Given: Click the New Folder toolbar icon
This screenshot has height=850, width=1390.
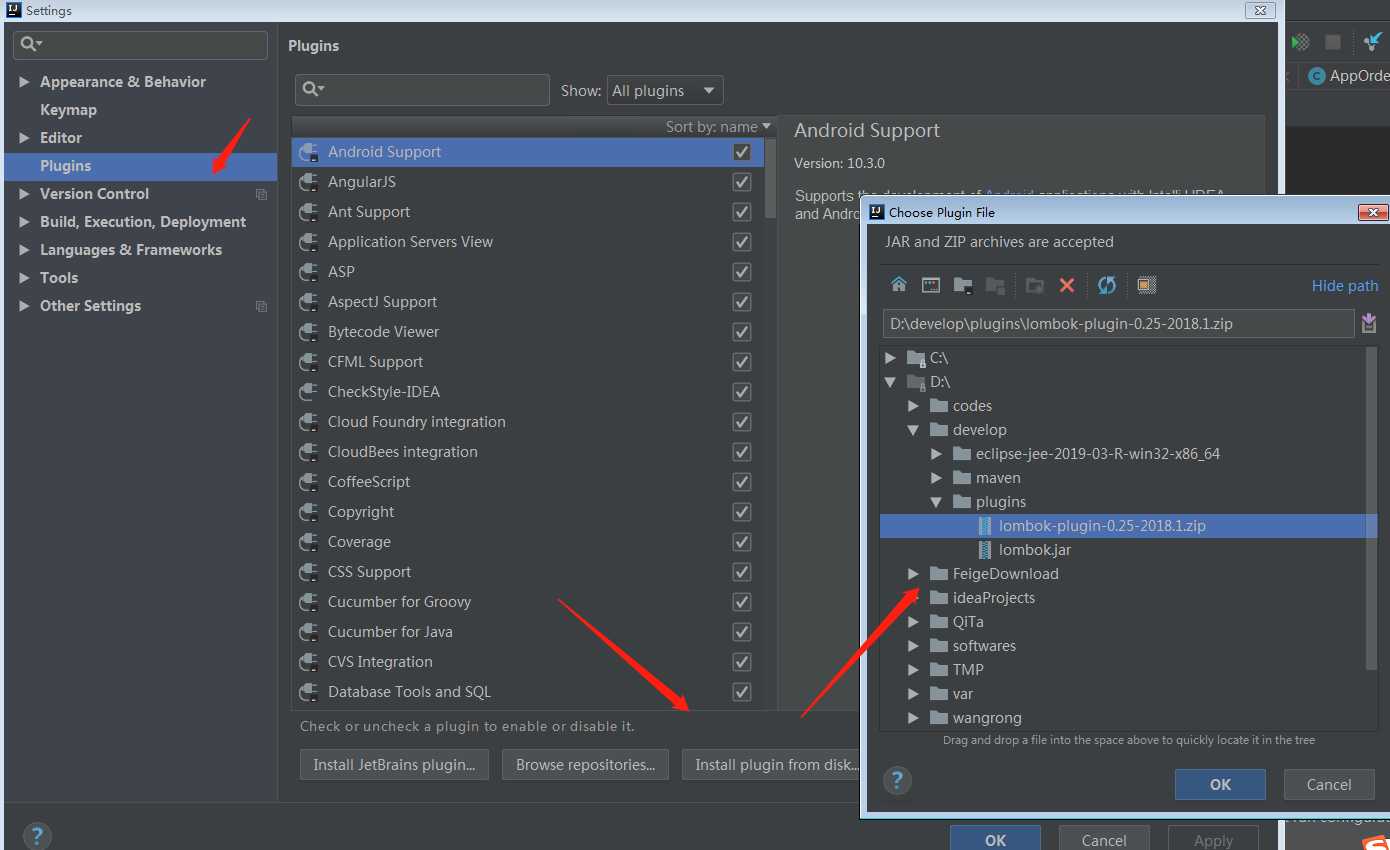Looking at the screenshot, I should [1035, 285].
